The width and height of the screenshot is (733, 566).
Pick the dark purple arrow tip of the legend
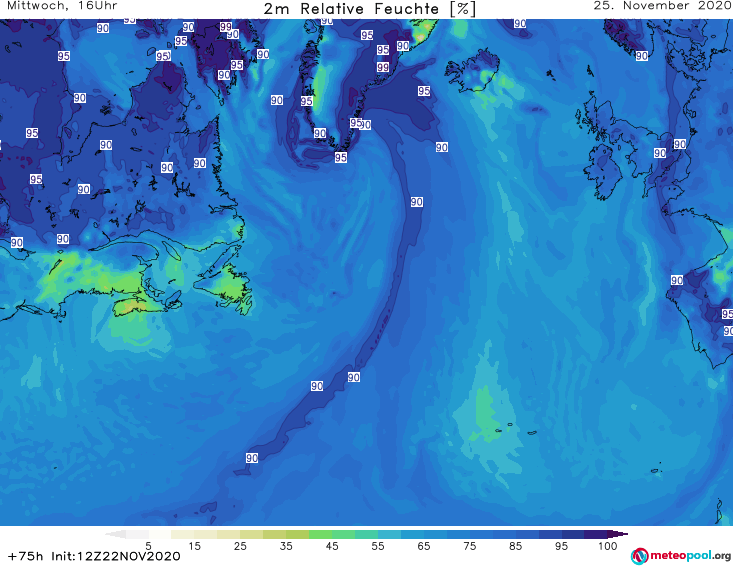tap(620, 534)
